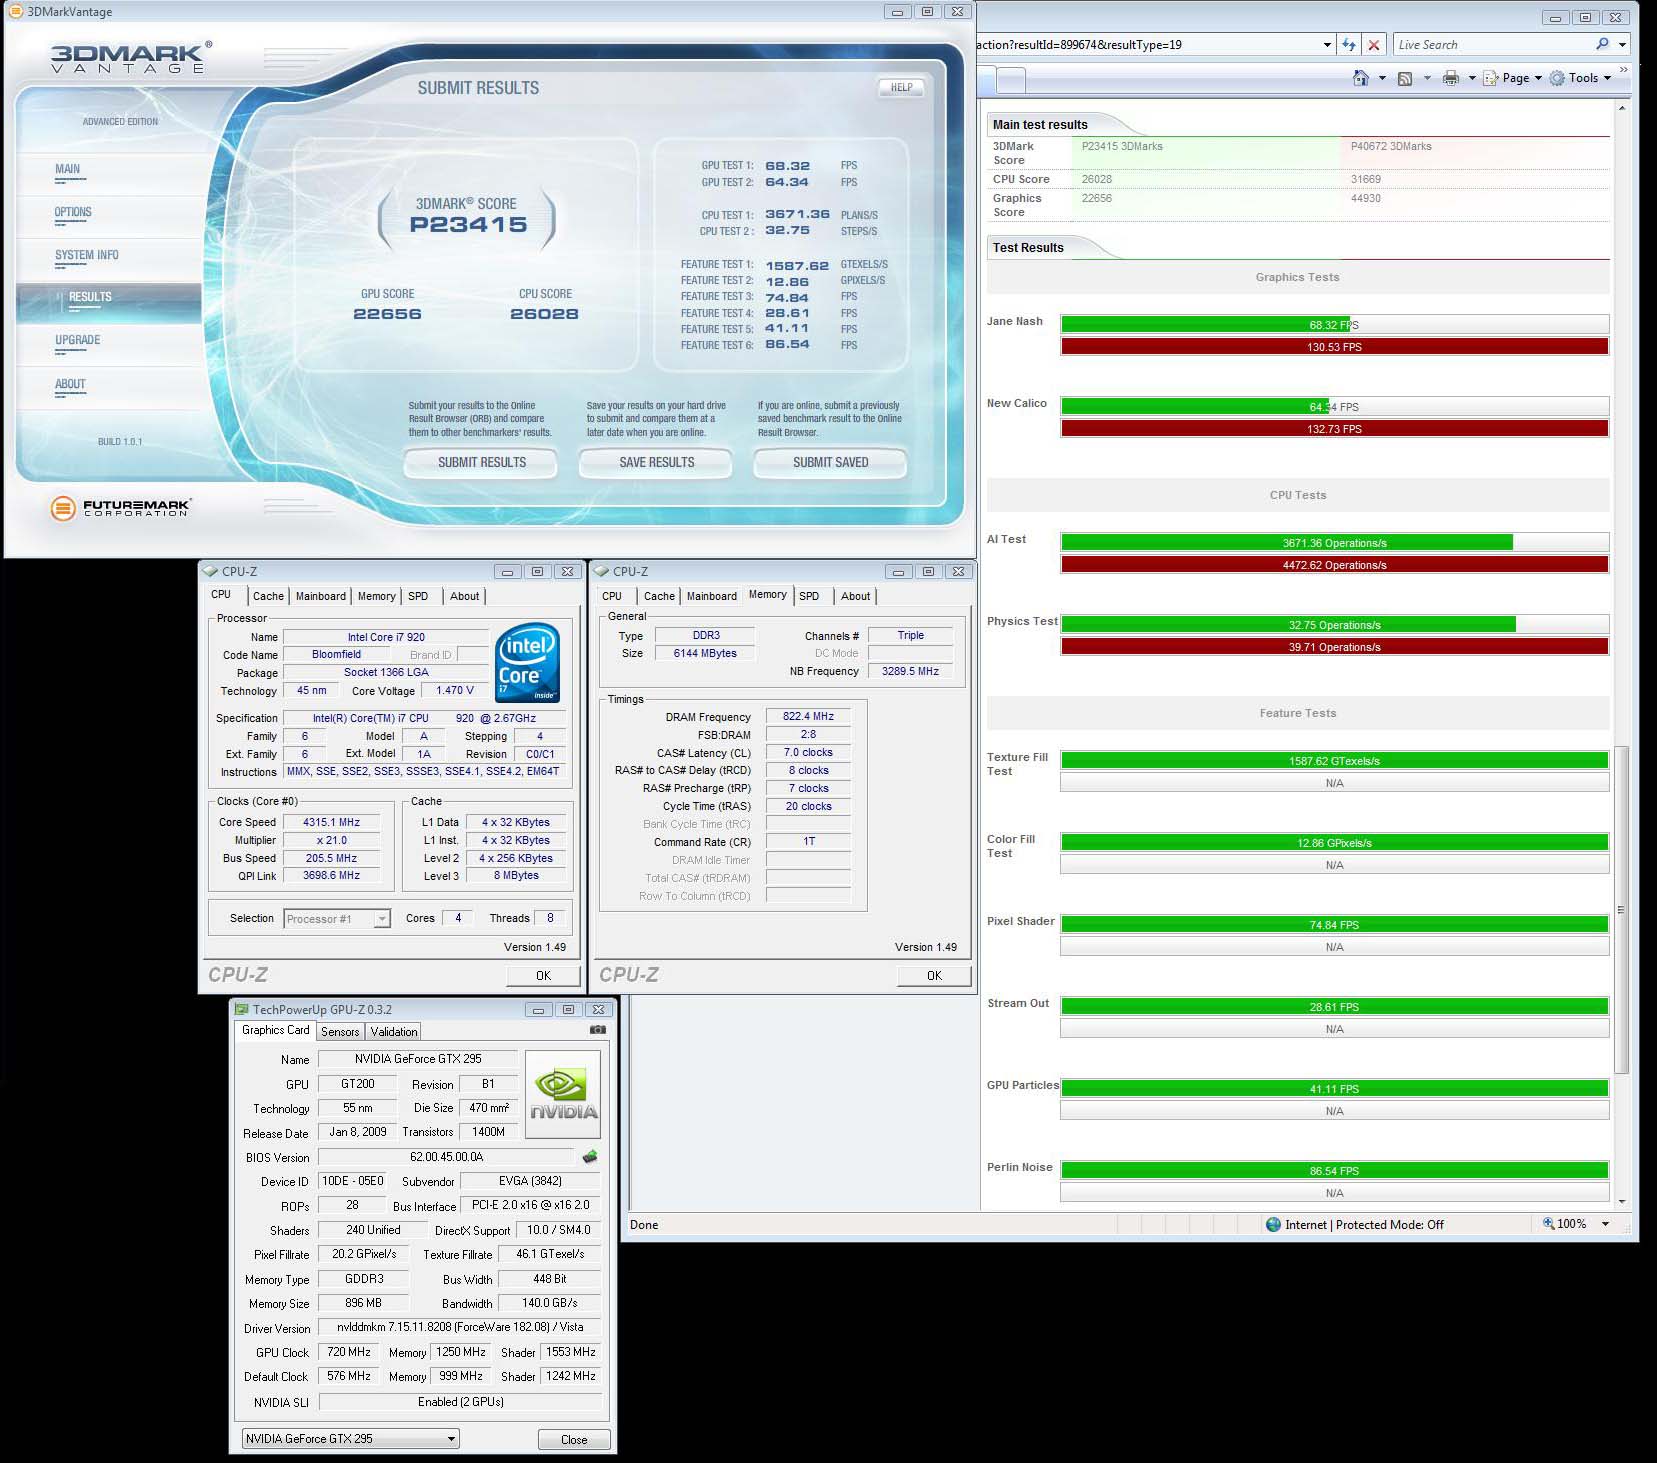Switch to the Validation tab in GPU-Z
Viewport: 1657px width, 1463px height.
tap(394, 1032)
